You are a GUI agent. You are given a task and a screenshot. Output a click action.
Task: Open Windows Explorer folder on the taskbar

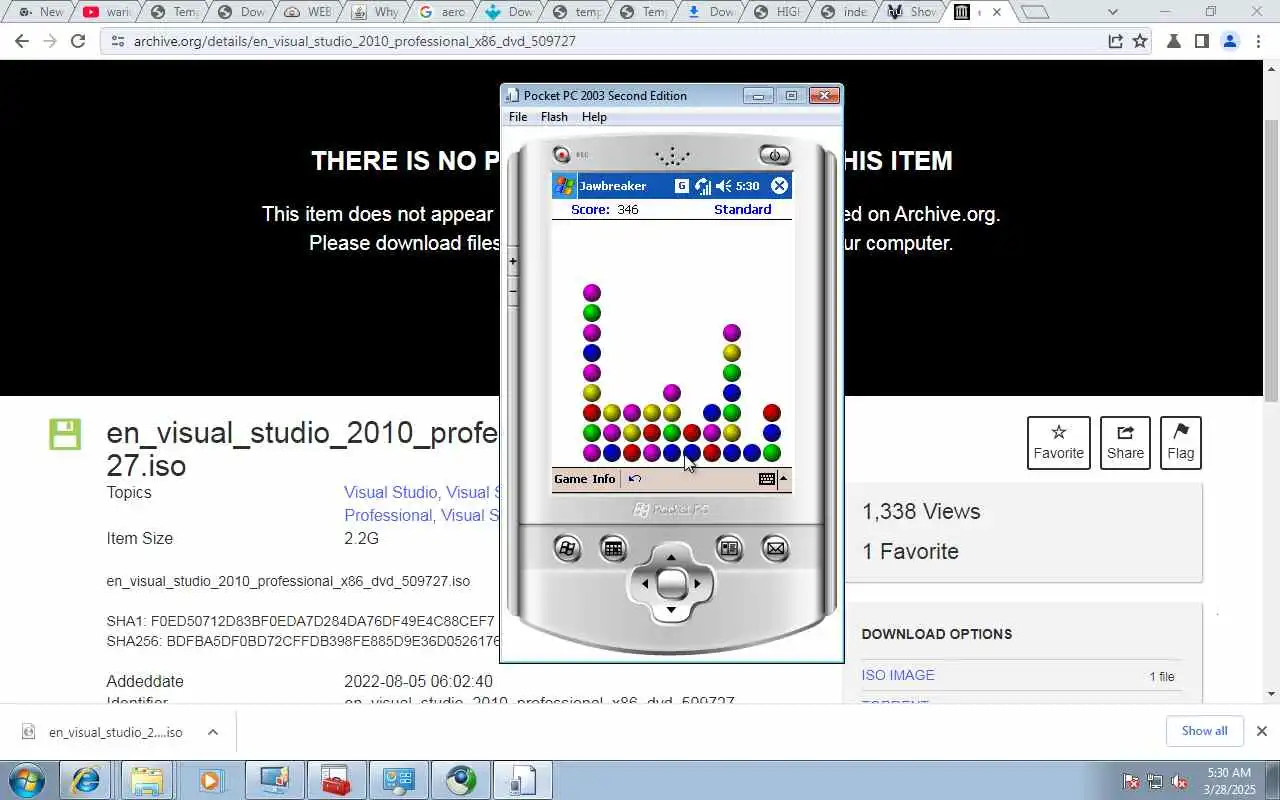tap(146, 780)
